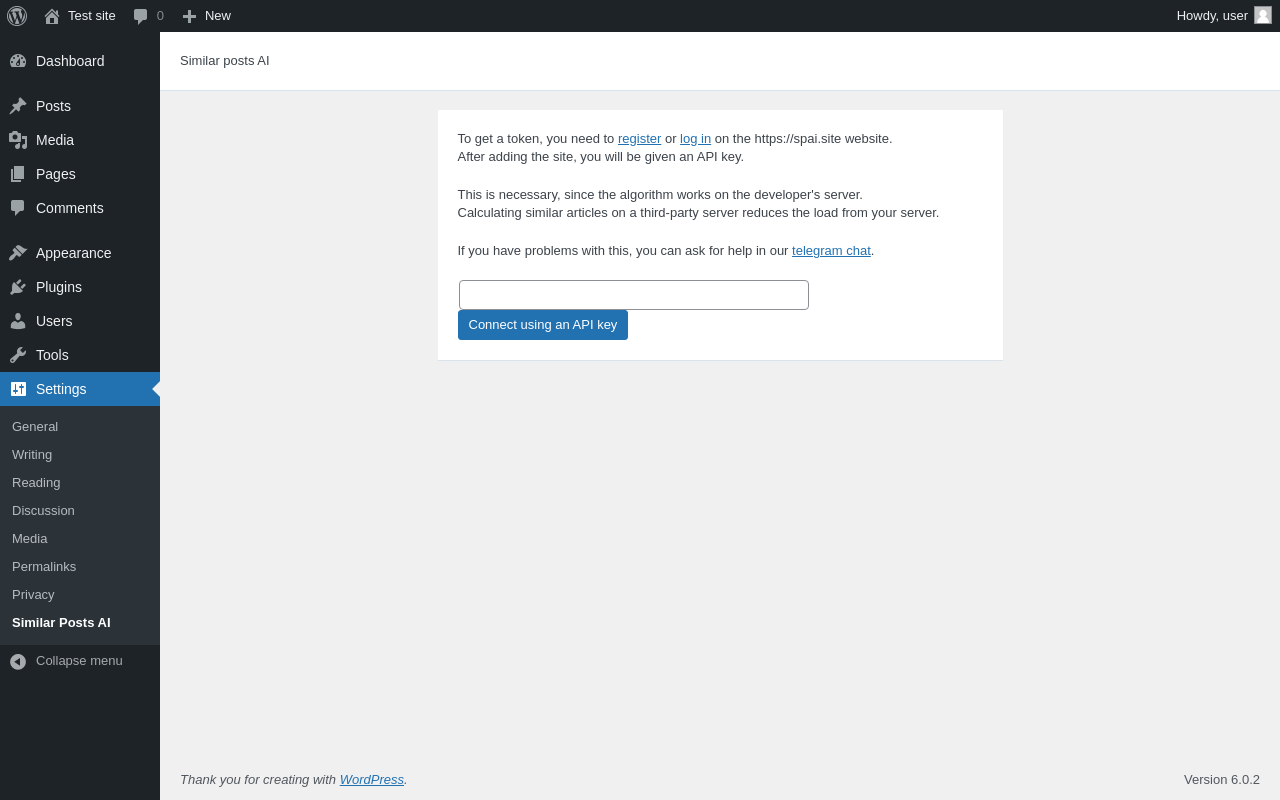This screenshot has height=800, width=1280.
Task: Click the Media library icon
Action: 18,140
